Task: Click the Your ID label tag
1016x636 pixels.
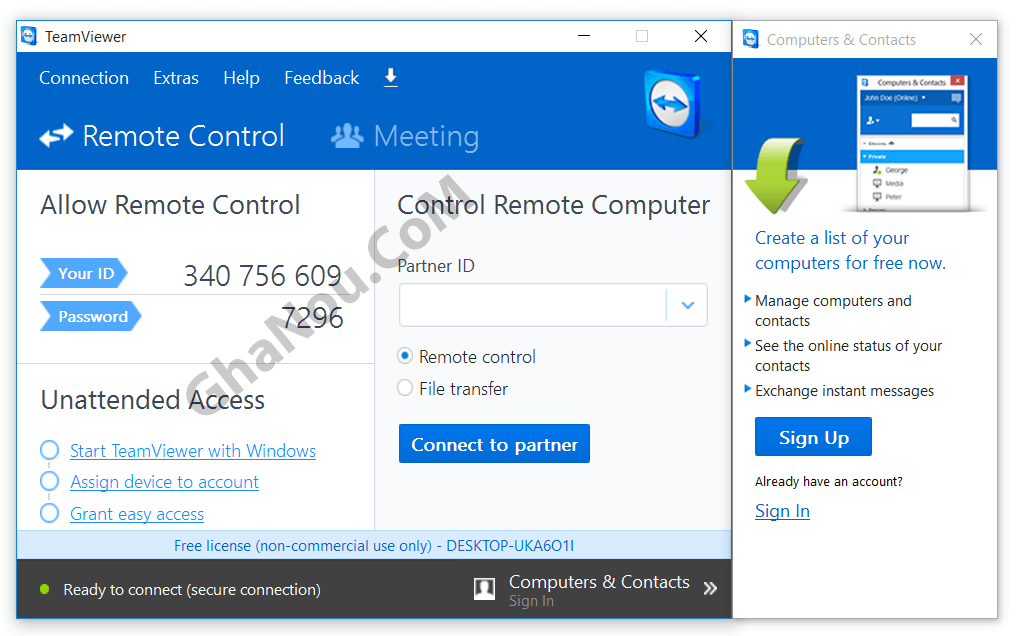Action: pyautogui.click(x=84, y=273)
